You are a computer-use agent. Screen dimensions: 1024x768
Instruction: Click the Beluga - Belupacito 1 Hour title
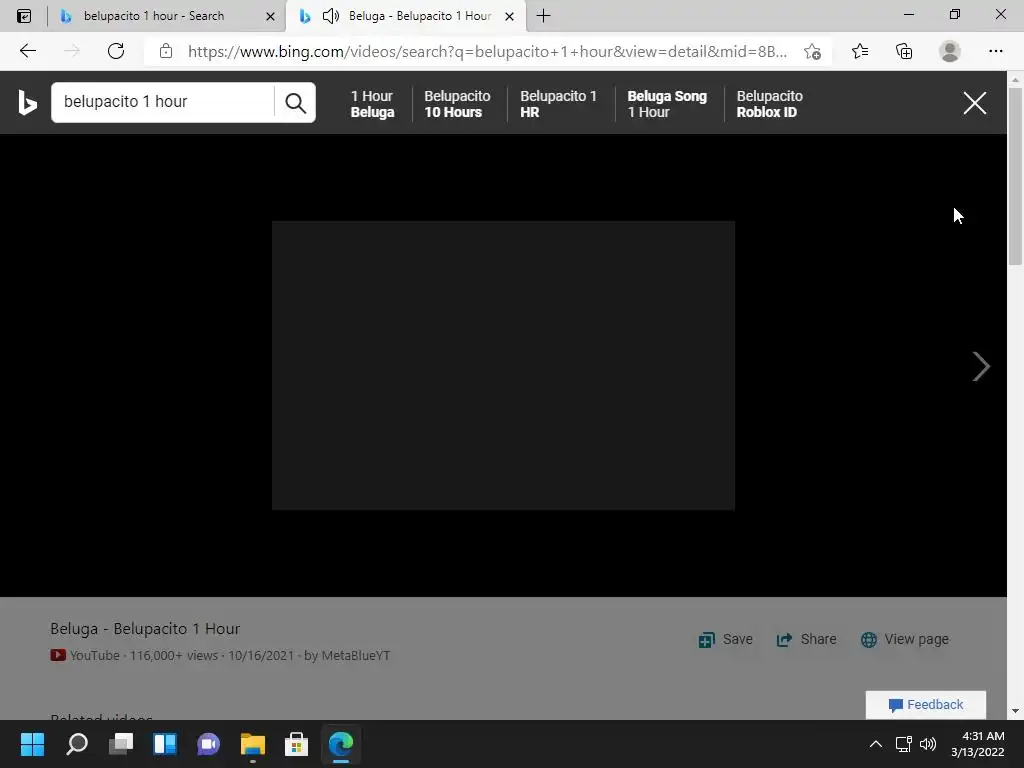[145, 629]
